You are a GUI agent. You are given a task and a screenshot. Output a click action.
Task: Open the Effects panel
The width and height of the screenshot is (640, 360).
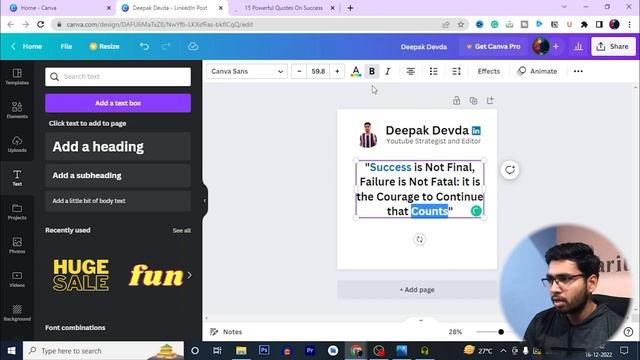coord(489,71)
